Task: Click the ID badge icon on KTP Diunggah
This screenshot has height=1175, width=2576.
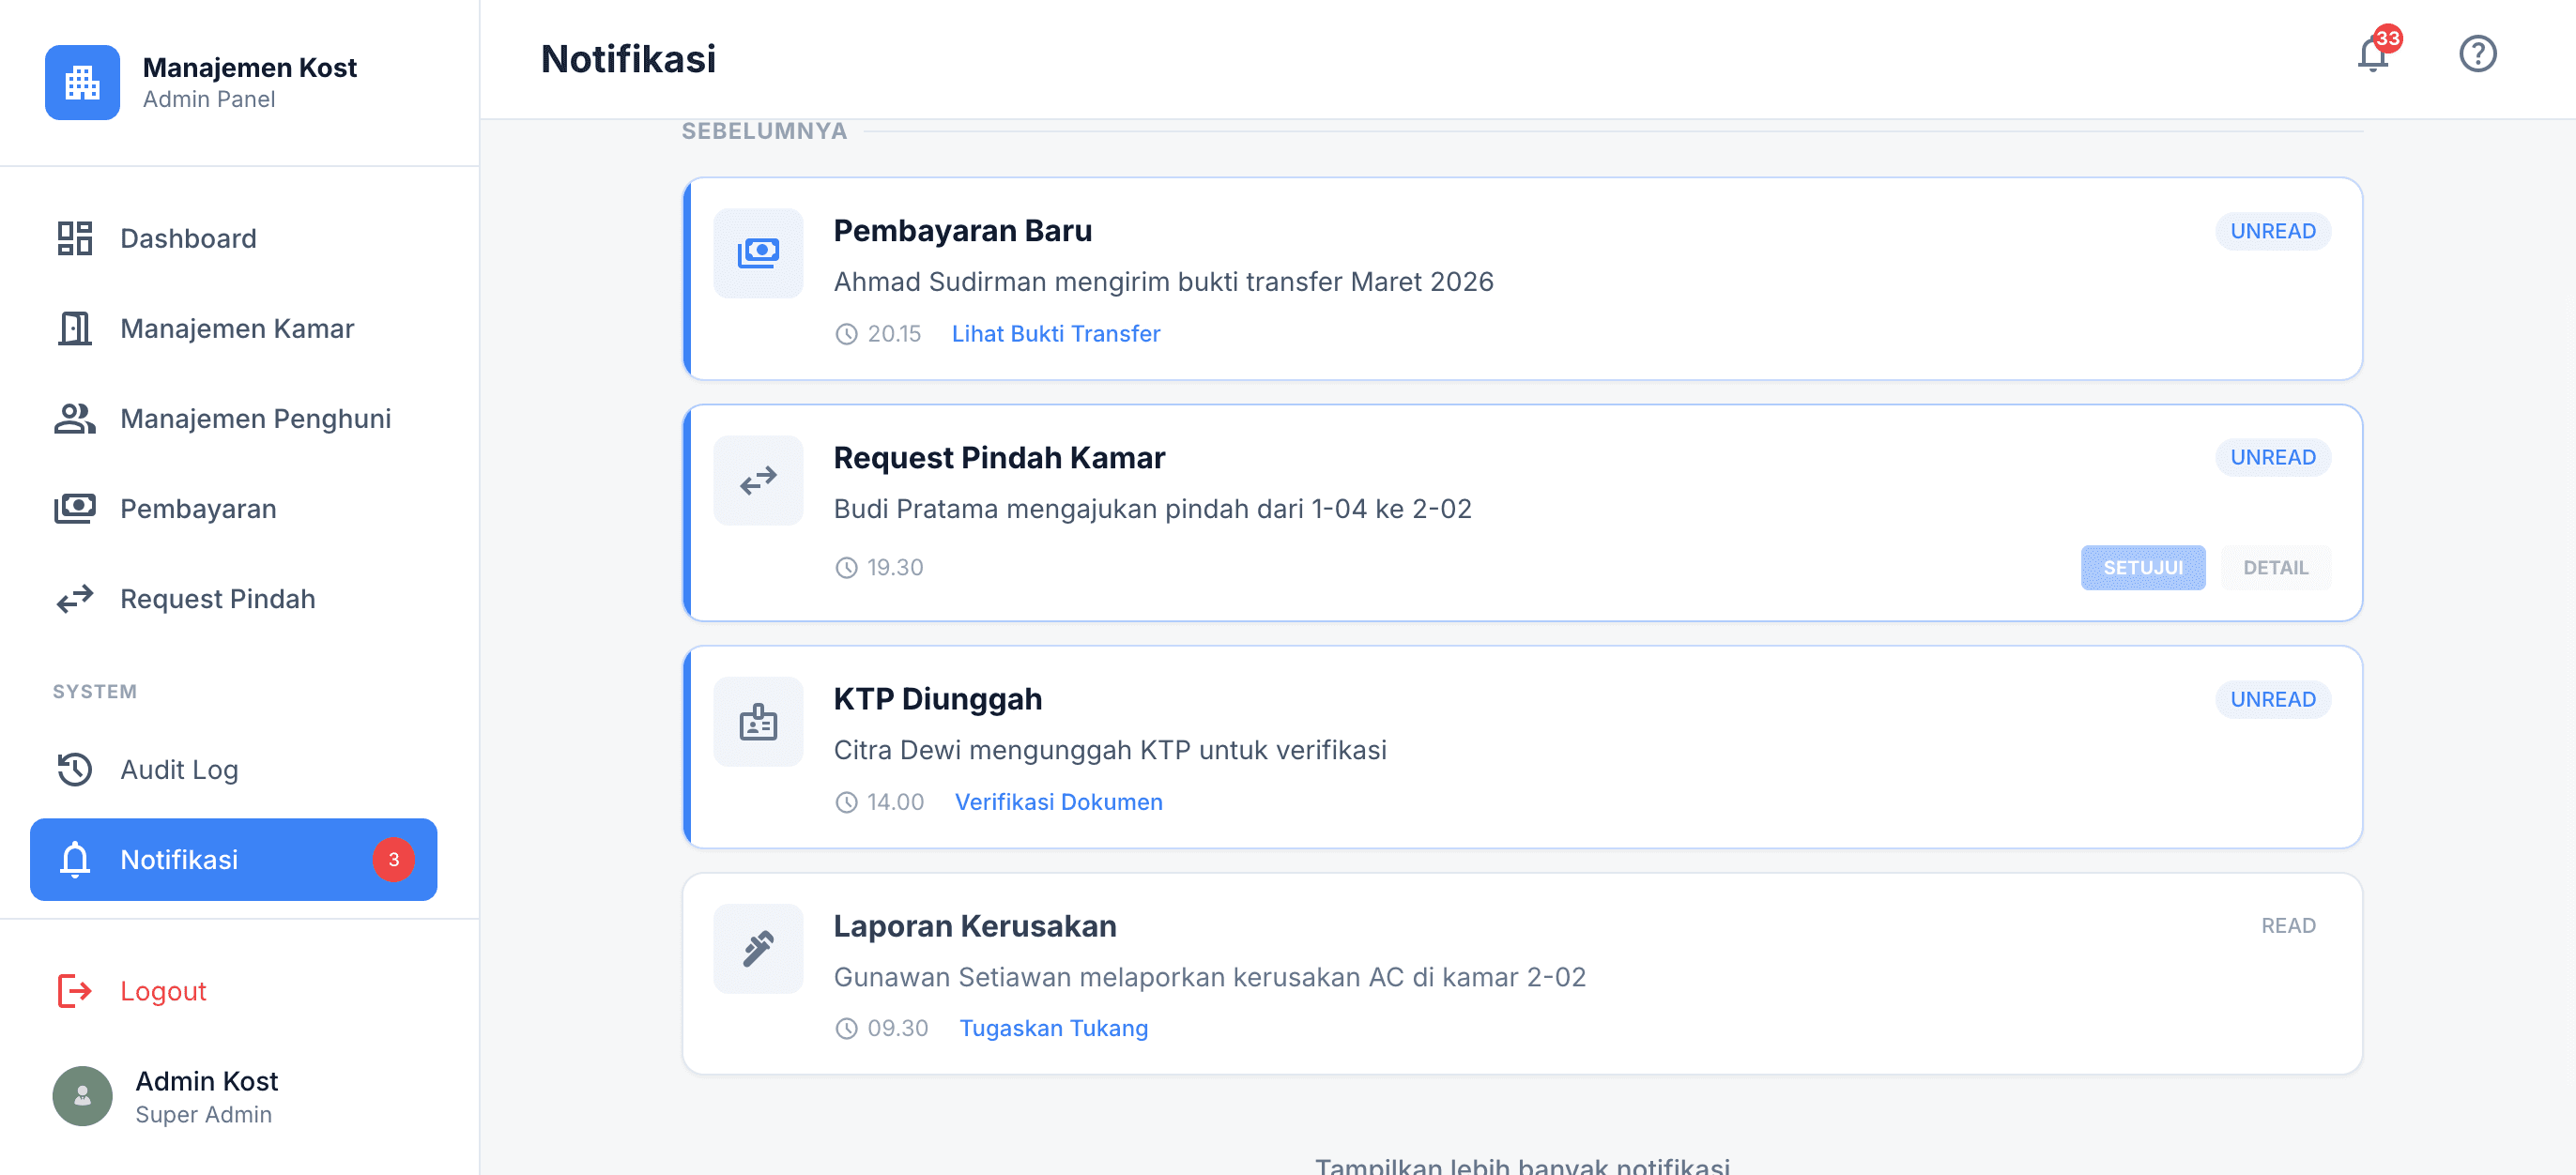Action: coord(758,722)
